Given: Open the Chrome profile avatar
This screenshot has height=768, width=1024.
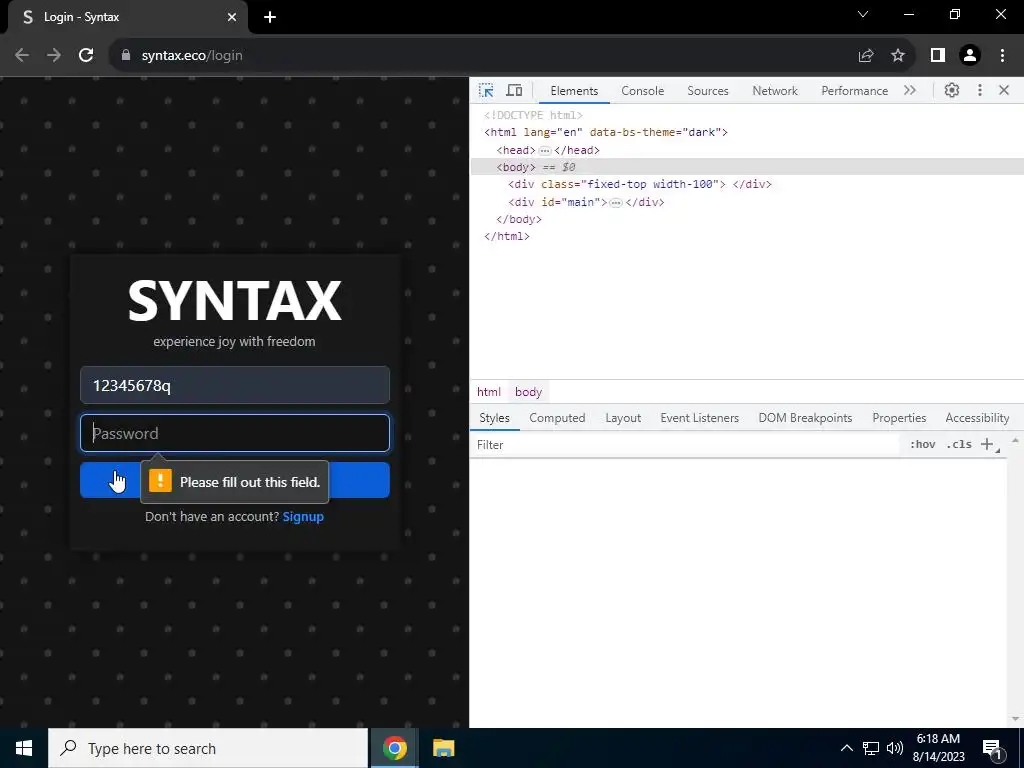Looking at the screenshot, I should click(970, 56).
